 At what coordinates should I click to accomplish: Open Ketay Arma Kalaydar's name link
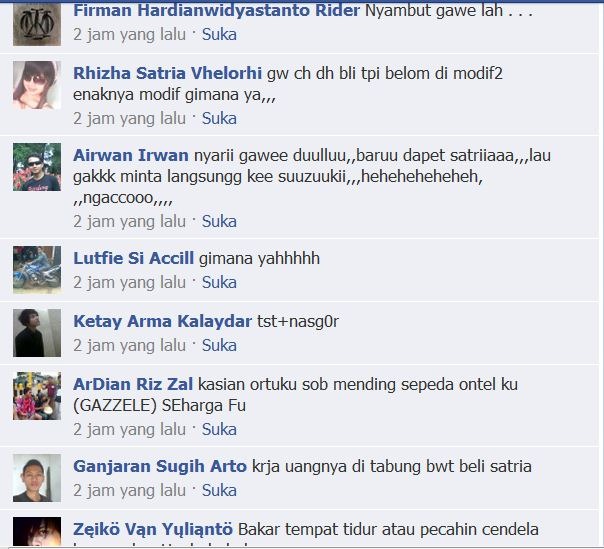click(x=162, y=321)
